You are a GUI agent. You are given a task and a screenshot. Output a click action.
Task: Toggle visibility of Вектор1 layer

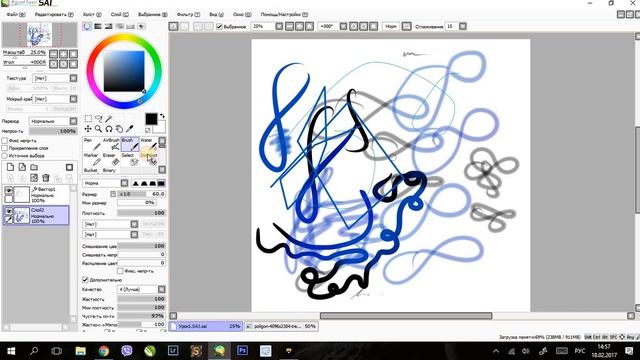[9, 190]
